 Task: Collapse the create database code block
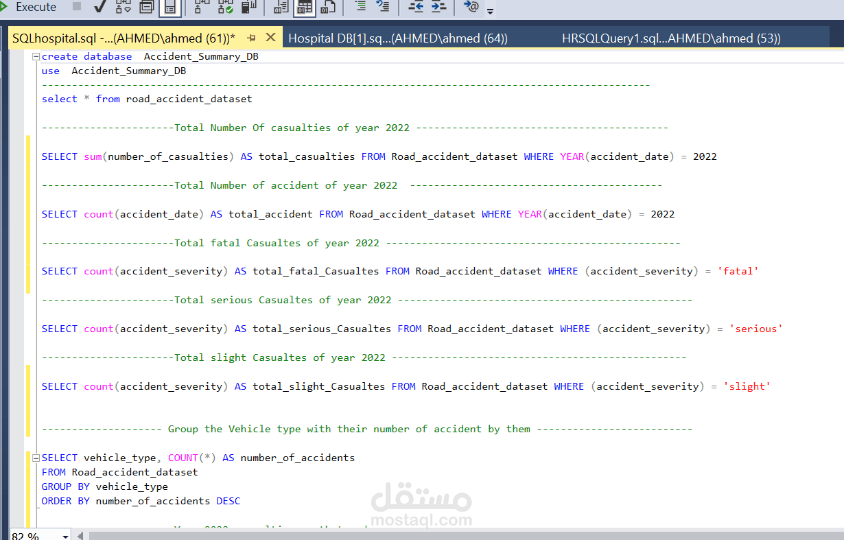[x=36, y=57]
